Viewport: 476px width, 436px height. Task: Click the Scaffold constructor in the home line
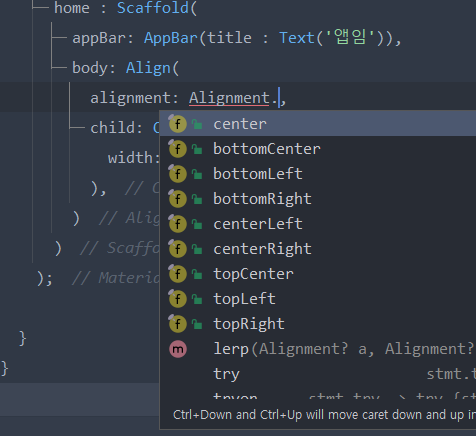click(x=153, y=8)
